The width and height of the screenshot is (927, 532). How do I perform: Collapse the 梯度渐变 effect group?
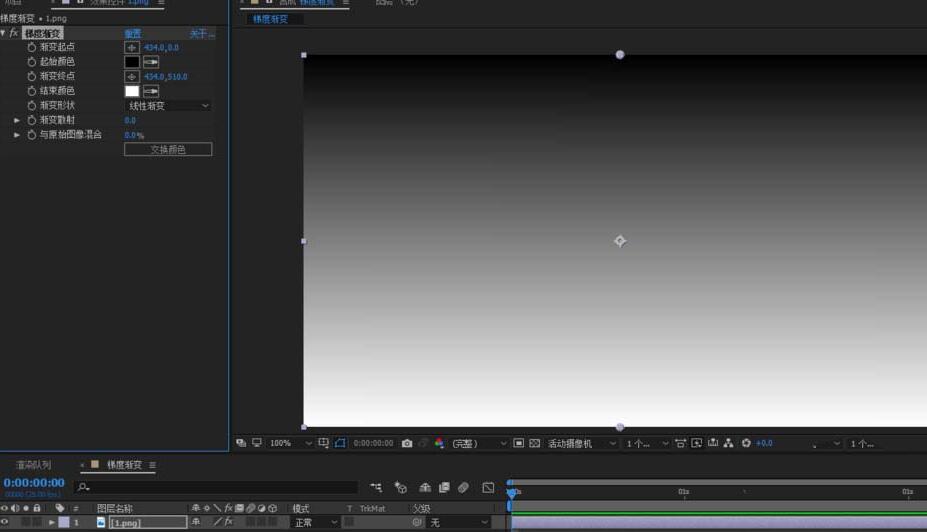pyautogui.click(x=3, y=33)
